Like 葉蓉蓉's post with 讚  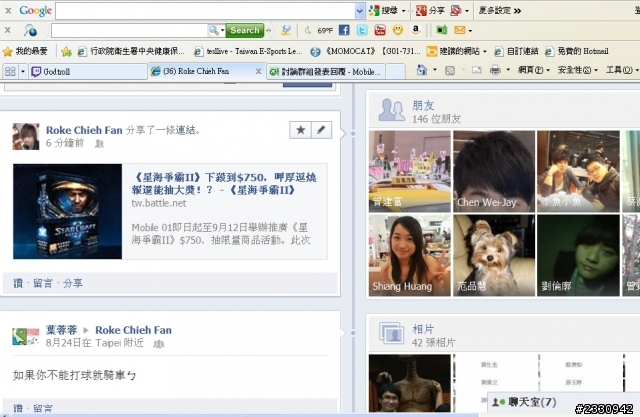(18, 408)
